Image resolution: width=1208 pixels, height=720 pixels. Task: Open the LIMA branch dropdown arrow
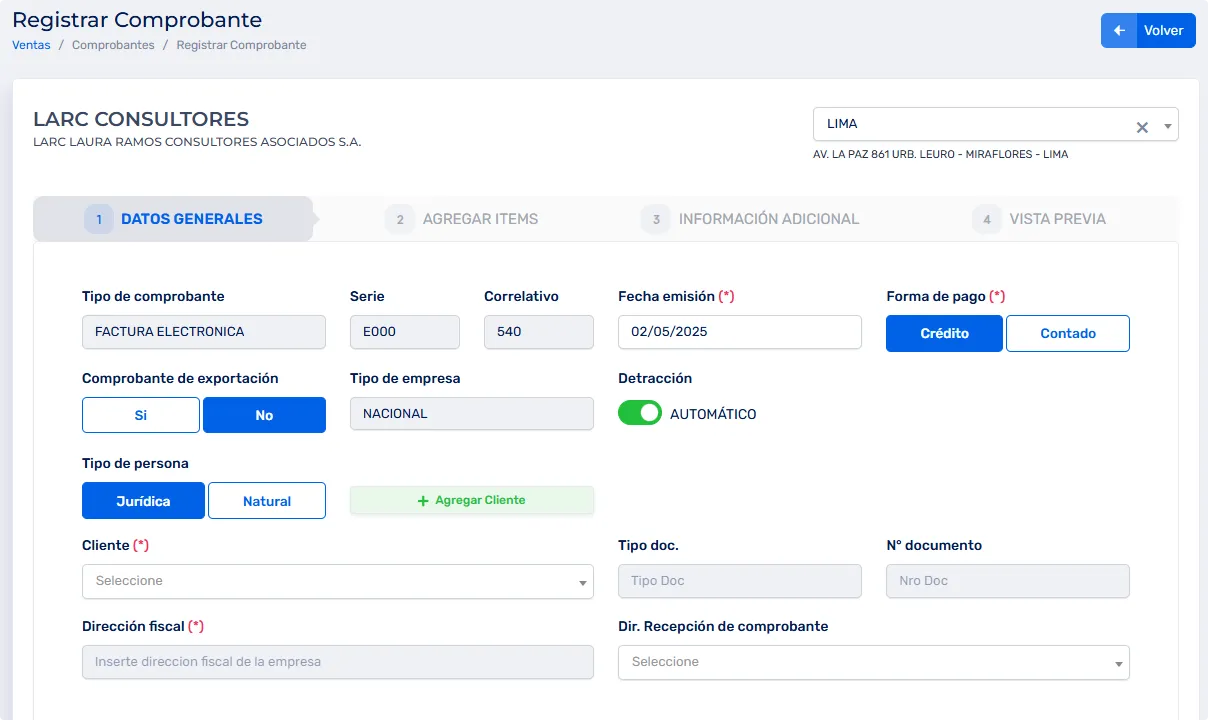click(x=1167, y=127)
